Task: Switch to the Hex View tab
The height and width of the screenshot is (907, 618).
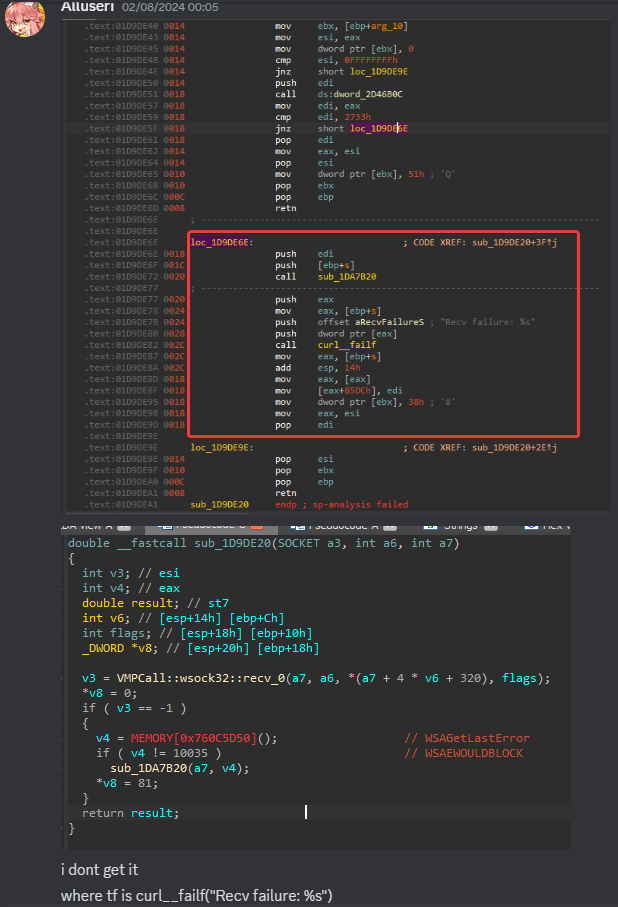Action: pyautogui.click(x=558, y=524)
